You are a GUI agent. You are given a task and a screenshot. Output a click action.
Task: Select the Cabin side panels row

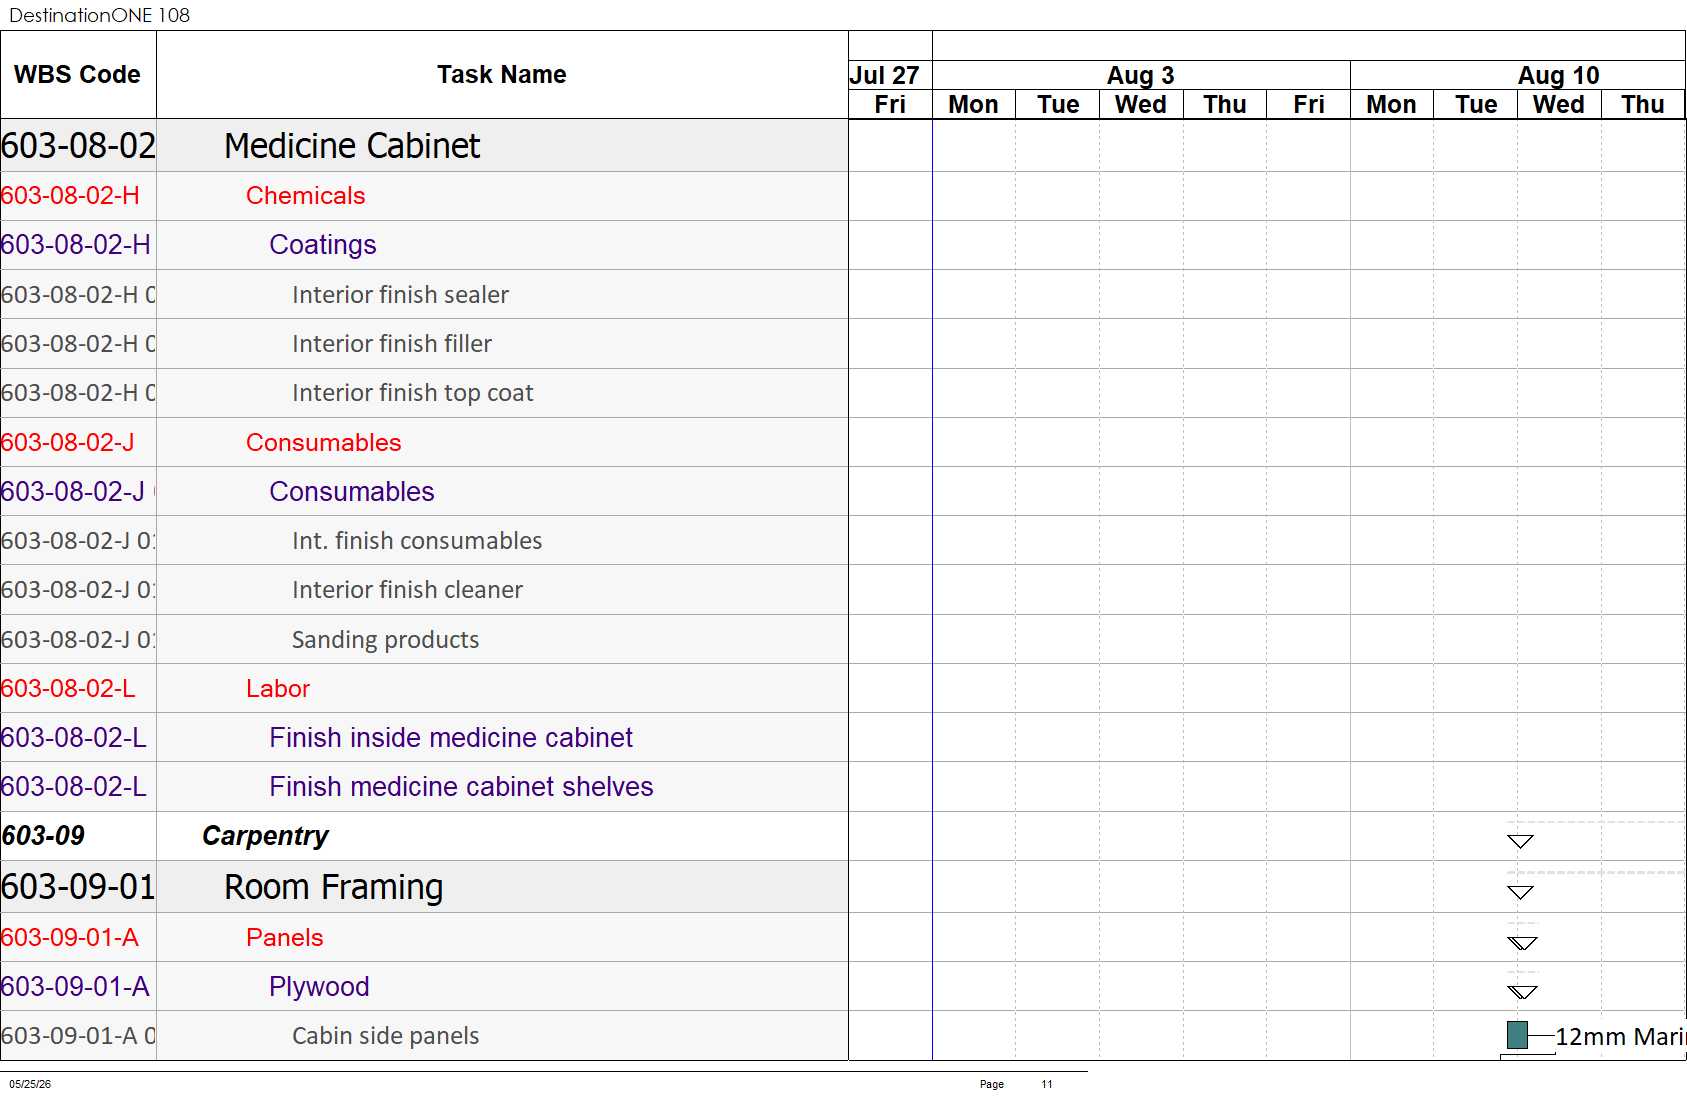click(x=424, y=1035)
